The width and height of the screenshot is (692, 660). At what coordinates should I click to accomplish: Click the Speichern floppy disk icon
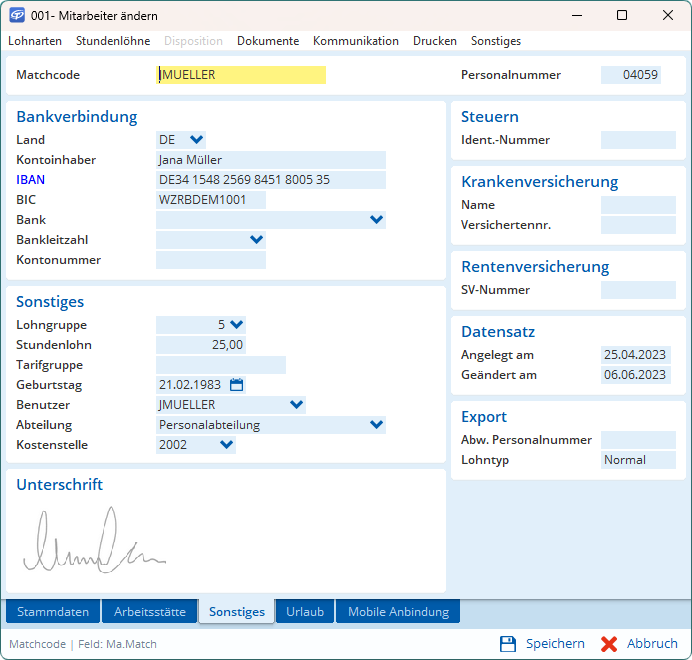pyautogui.click(x=508, y=644)
